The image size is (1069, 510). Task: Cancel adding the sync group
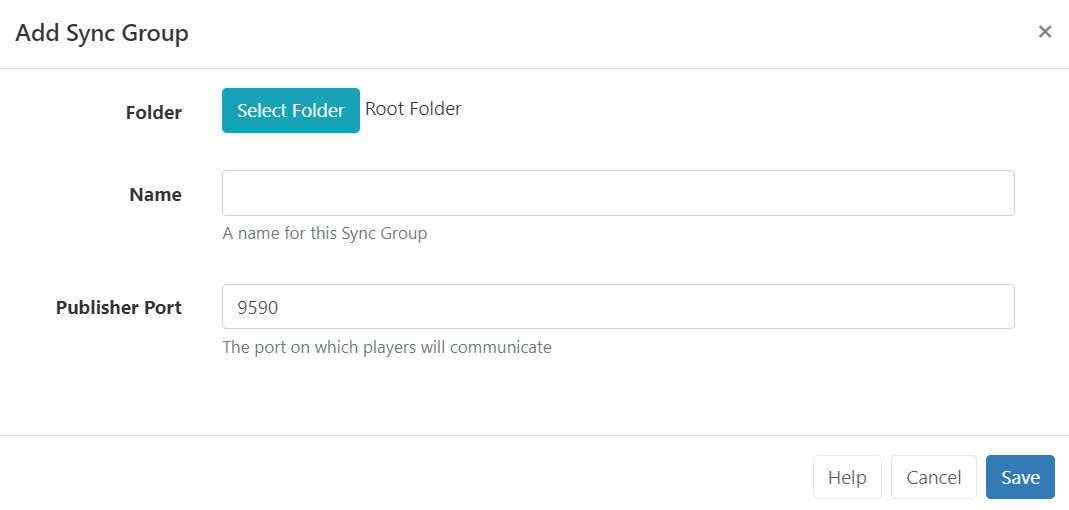[x=933, y=477]
